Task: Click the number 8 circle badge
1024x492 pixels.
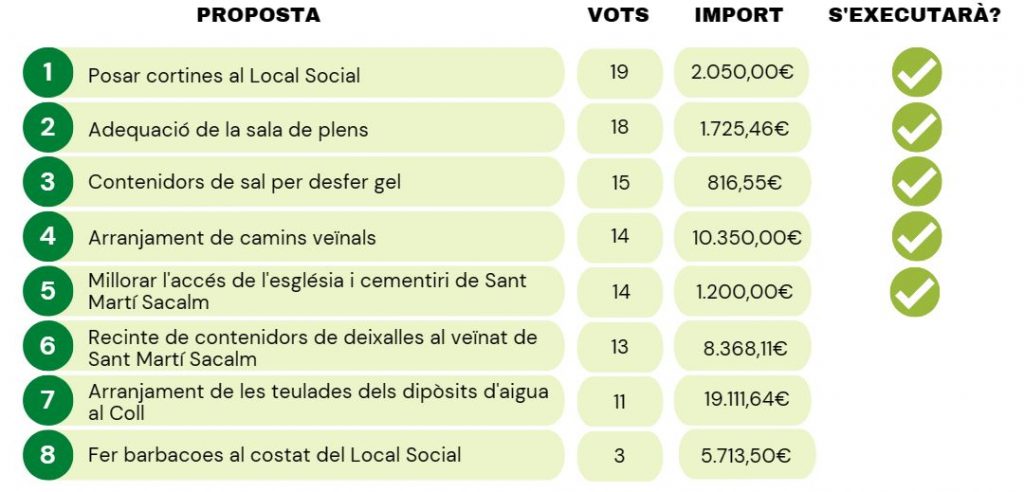Action: tap(47, 455)
